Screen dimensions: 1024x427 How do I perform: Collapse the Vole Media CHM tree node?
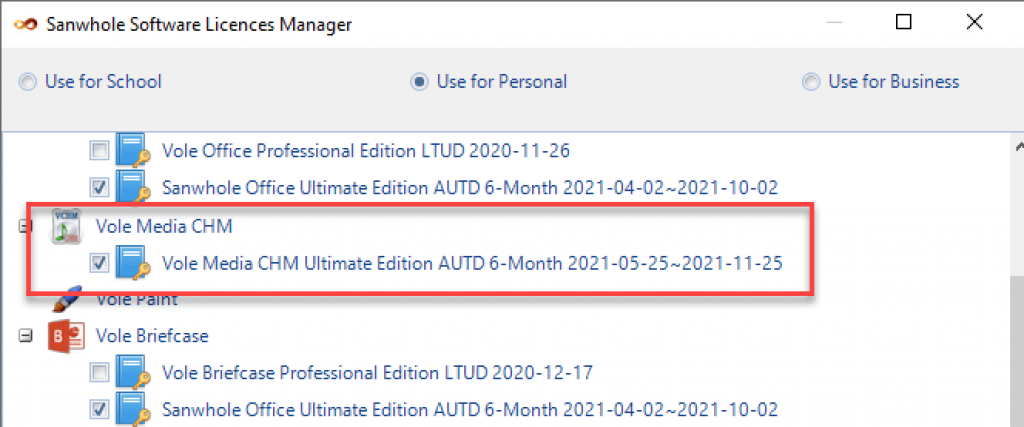(x=26, y=227)
